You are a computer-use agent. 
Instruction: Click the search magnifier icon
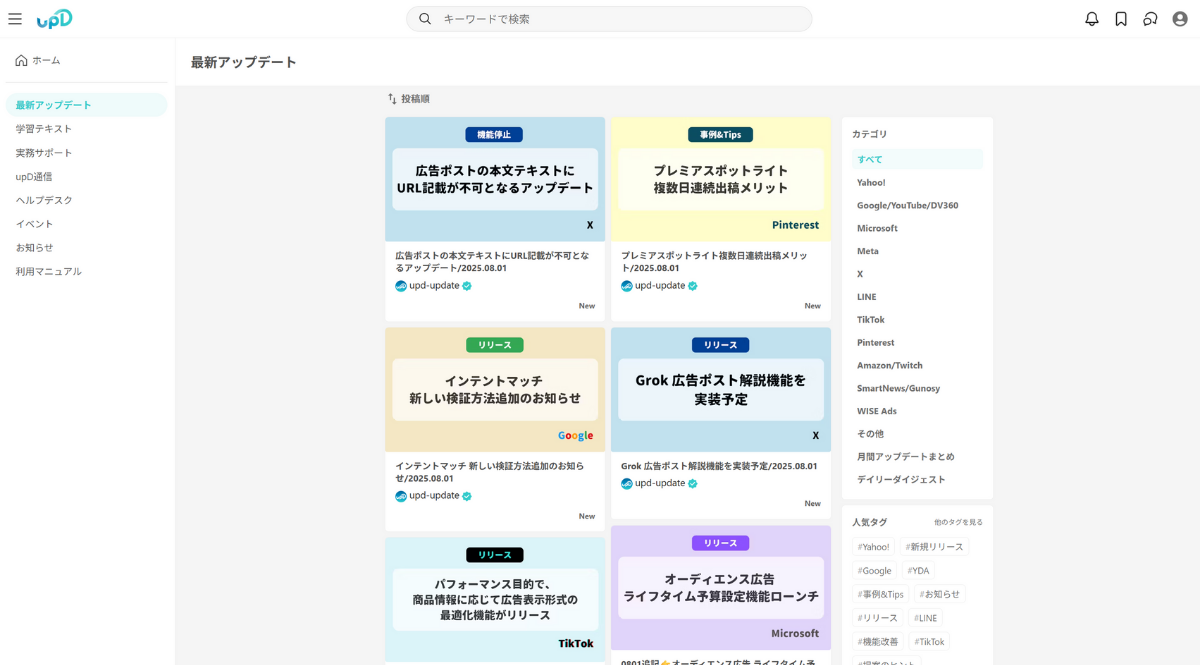pos(425,19)
